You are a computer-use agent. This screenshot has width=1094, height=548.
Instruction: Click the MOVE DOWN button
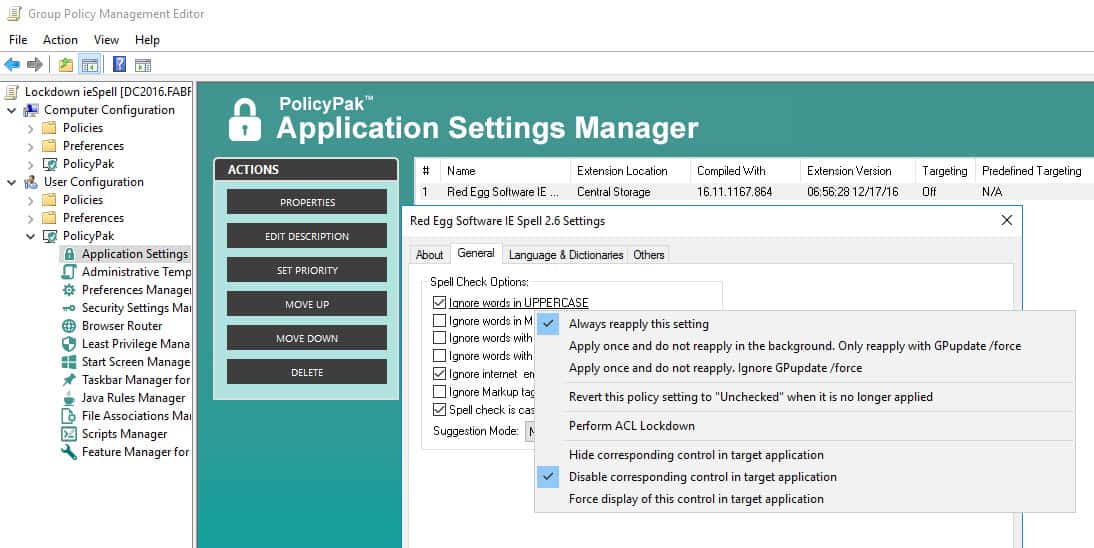coord(307,339)
